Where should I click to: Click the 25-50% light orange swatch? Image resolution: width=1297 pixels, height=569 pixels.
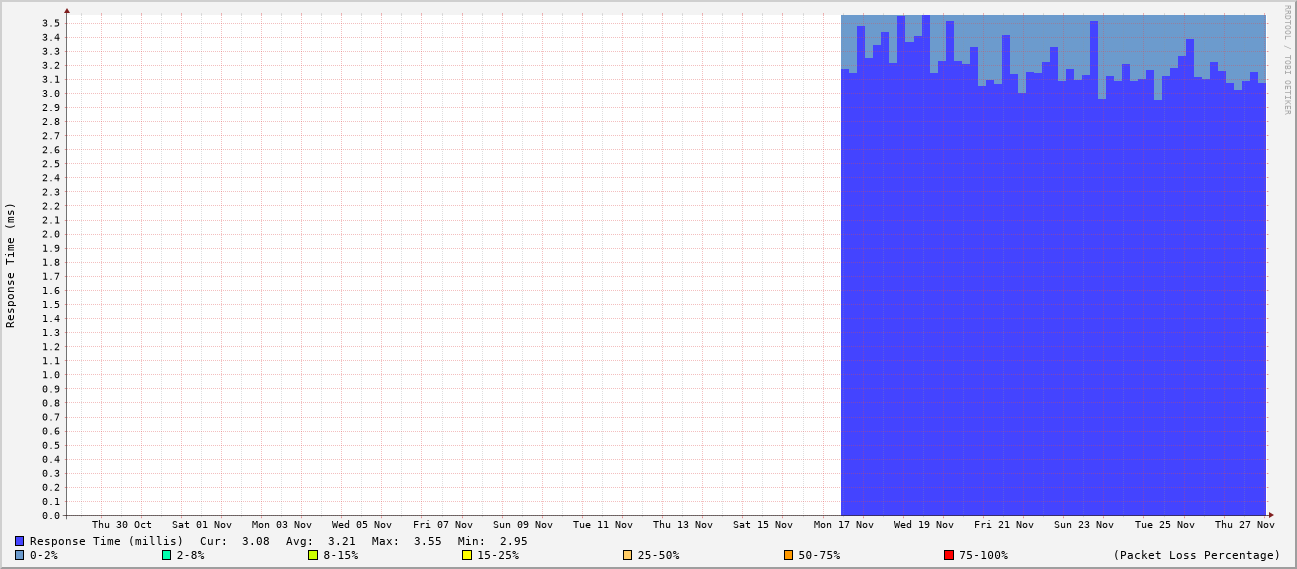pos(627,555)
